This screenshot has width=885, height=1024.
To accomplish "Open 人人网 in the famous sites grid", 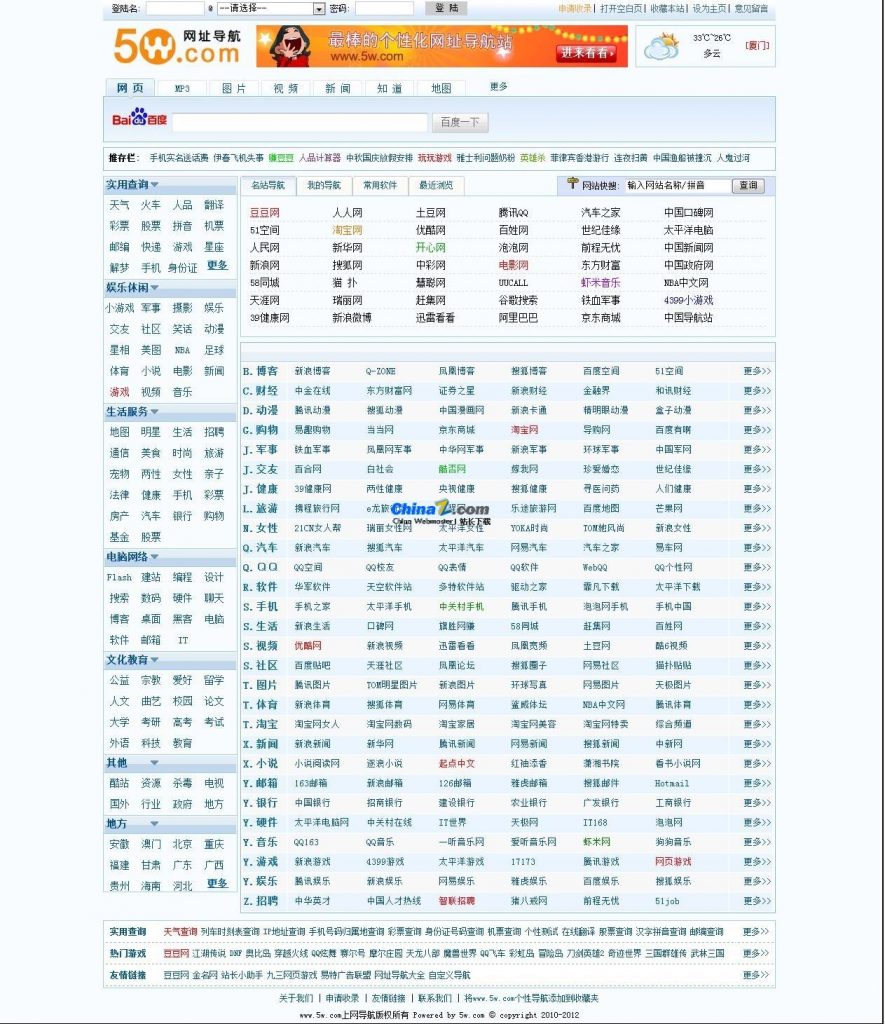I will coord(347,213).
